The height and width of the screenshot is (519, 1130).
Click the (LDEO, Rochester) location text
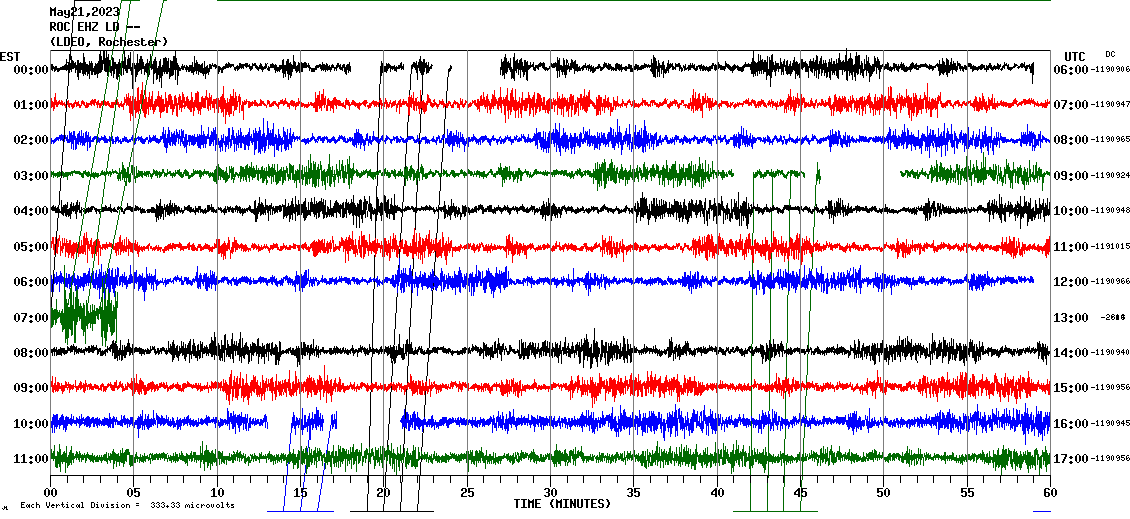pos(109,41)
